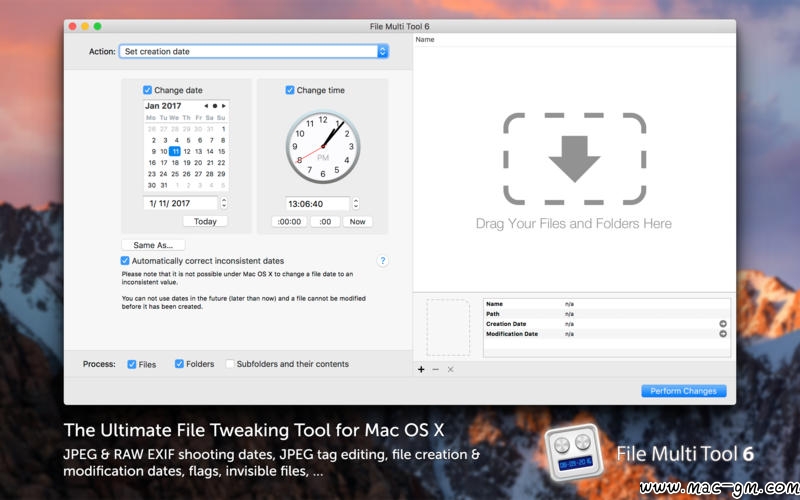Set time with the Now button
The width and height of the screenshot is (800, 500).
tap(358, 221)
